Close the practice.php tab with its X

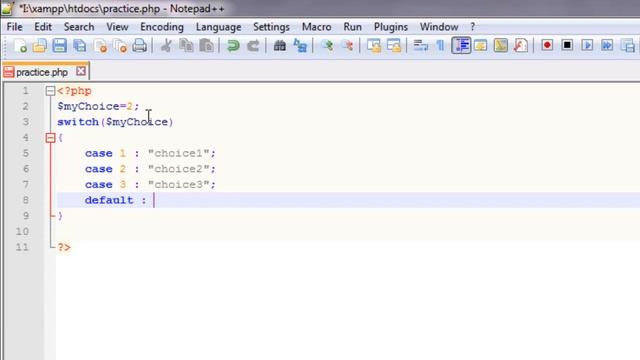click(x=81, y=71)
